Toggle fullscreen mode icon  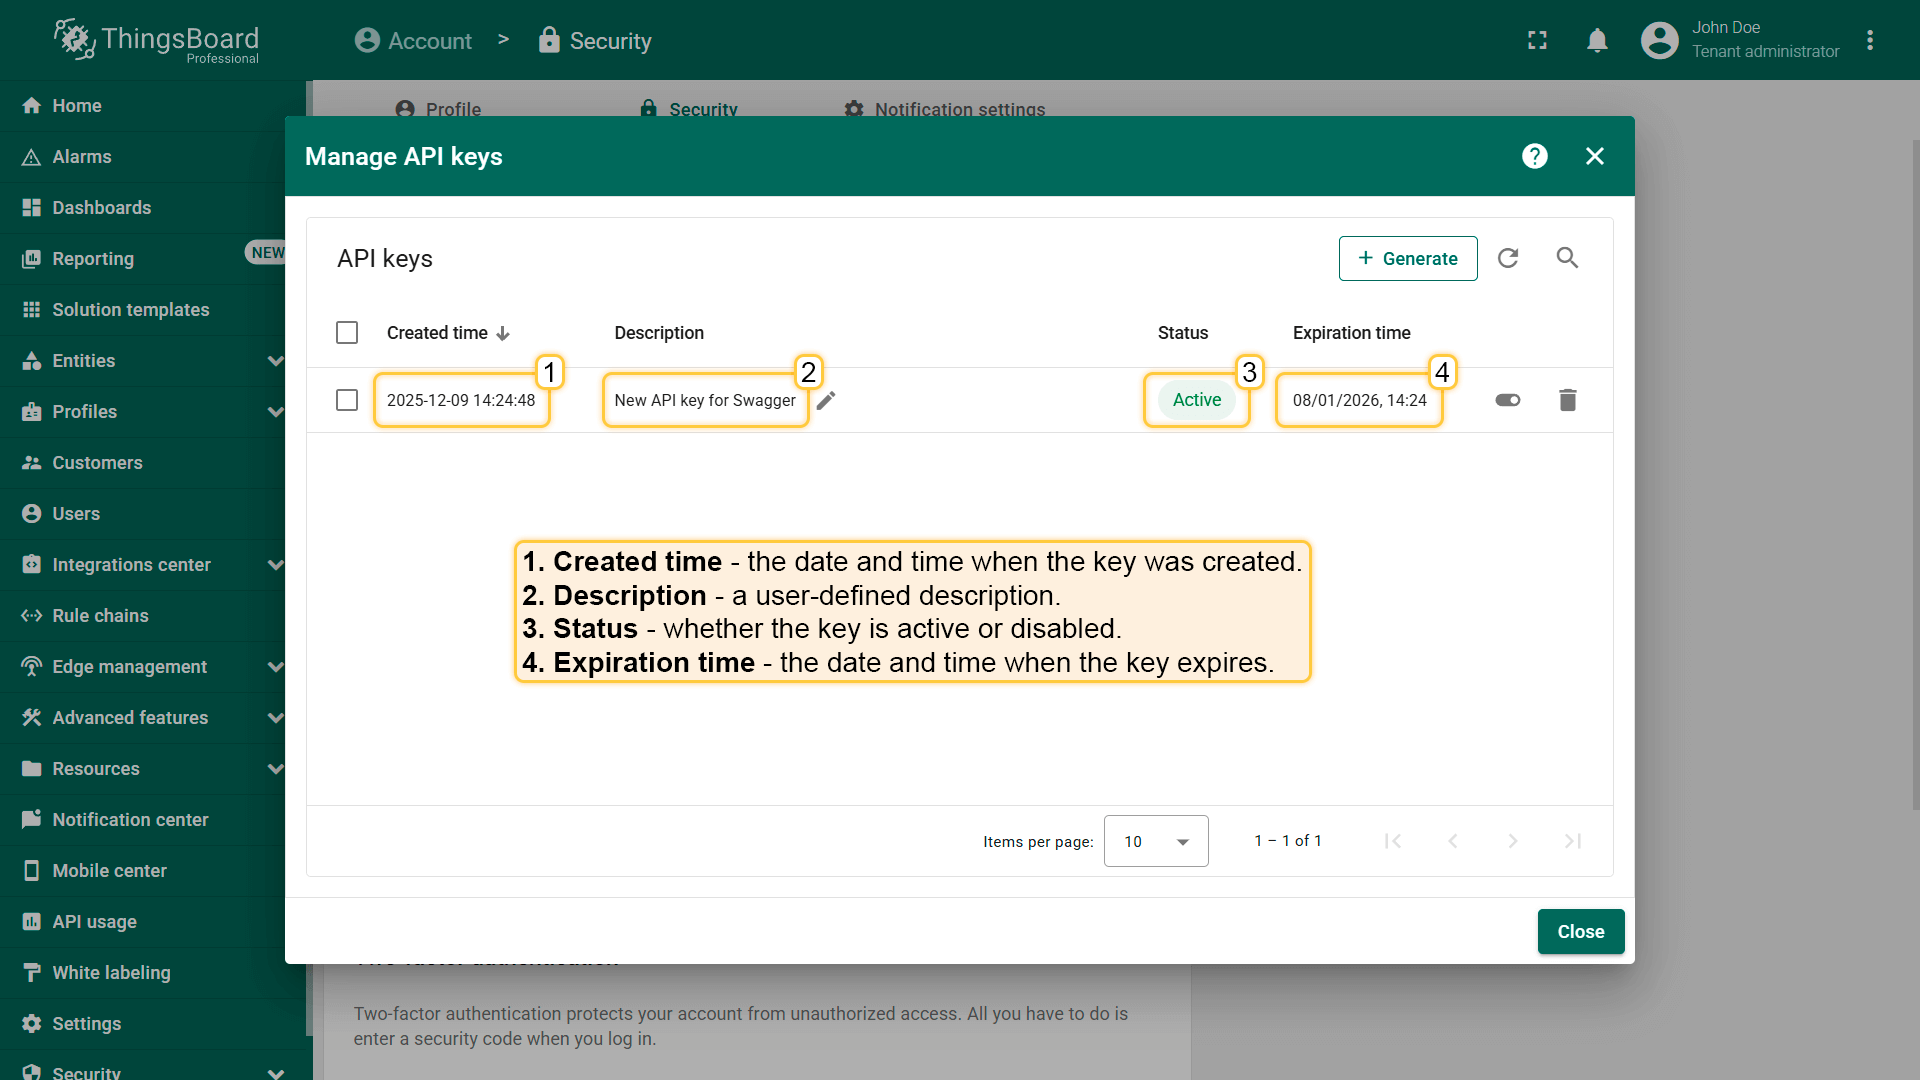1537,41
